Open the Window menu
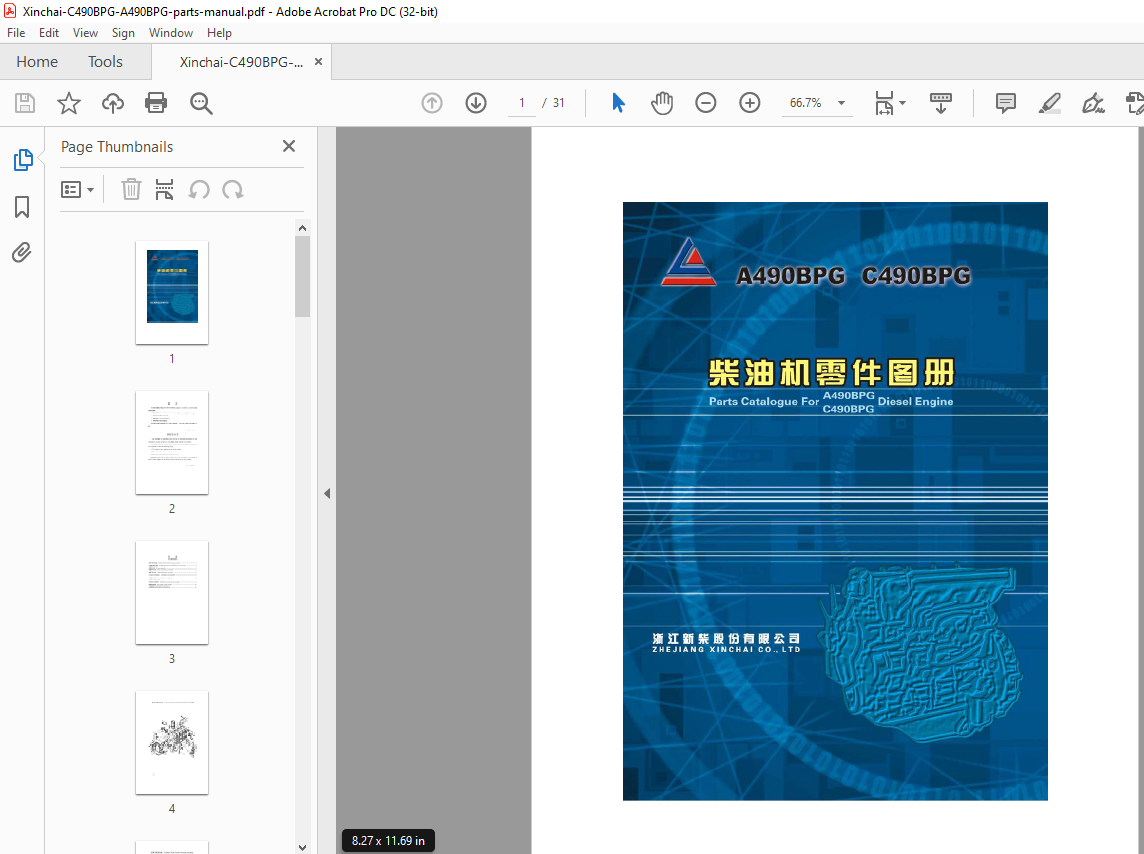Screen dimensions: 1144x854 171,33
